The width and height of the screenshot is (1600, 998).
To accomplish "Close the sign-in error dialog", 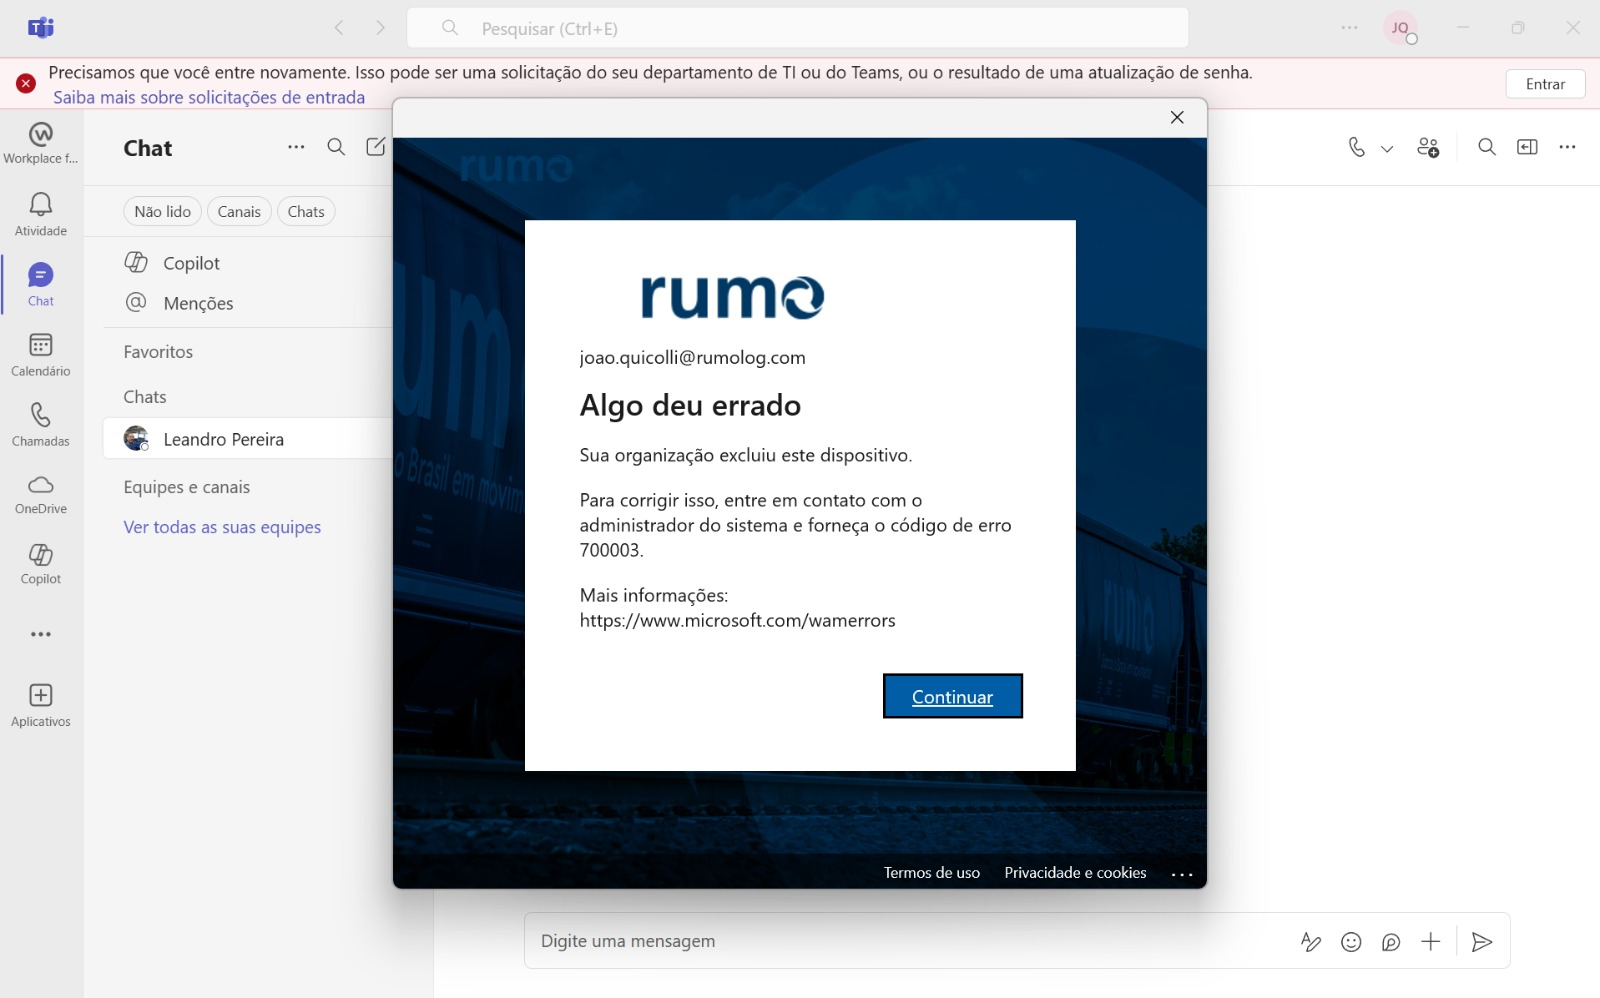I will pos(1177,117).
